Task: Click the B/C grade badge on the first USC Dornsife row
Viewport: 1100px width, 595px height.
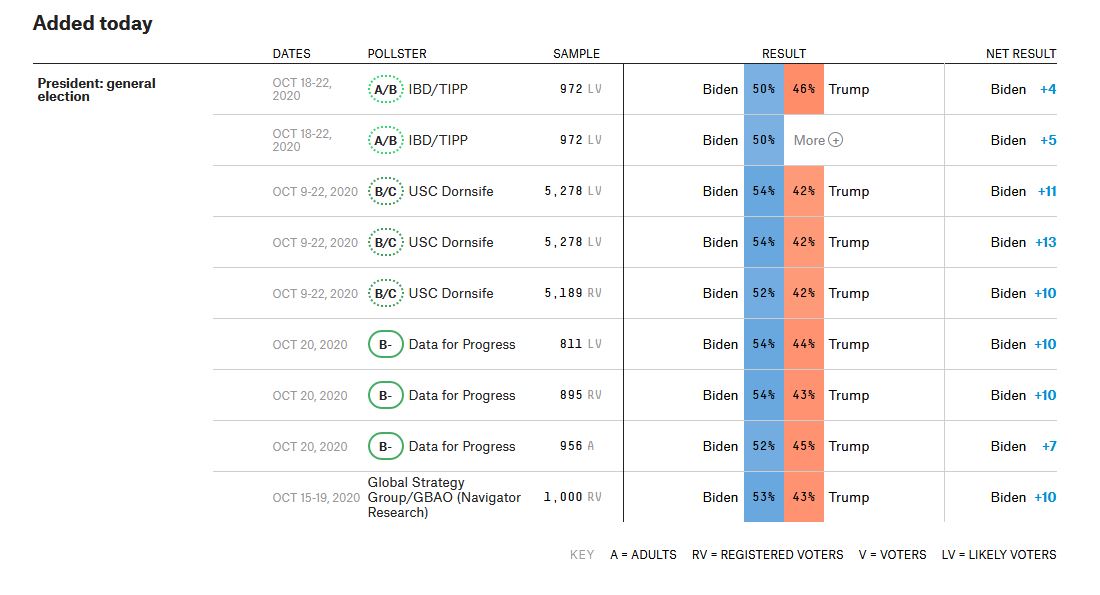Action: (385, 191)
